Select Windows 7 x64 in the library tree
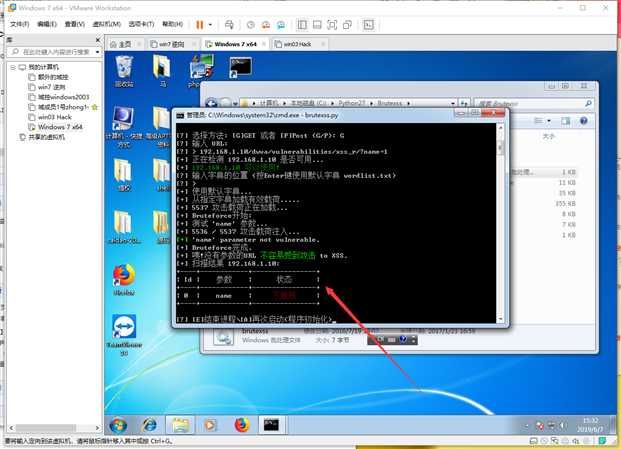Screen dimensions: 621x449 click(x=60, y=127)
